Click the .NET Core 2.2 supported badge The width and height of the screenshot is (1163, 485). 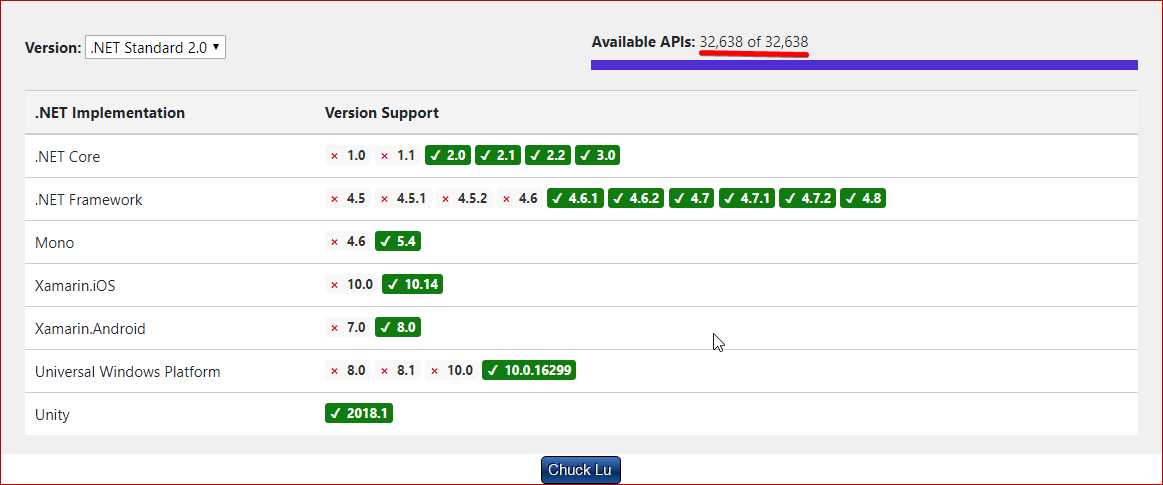coord(548,156)
